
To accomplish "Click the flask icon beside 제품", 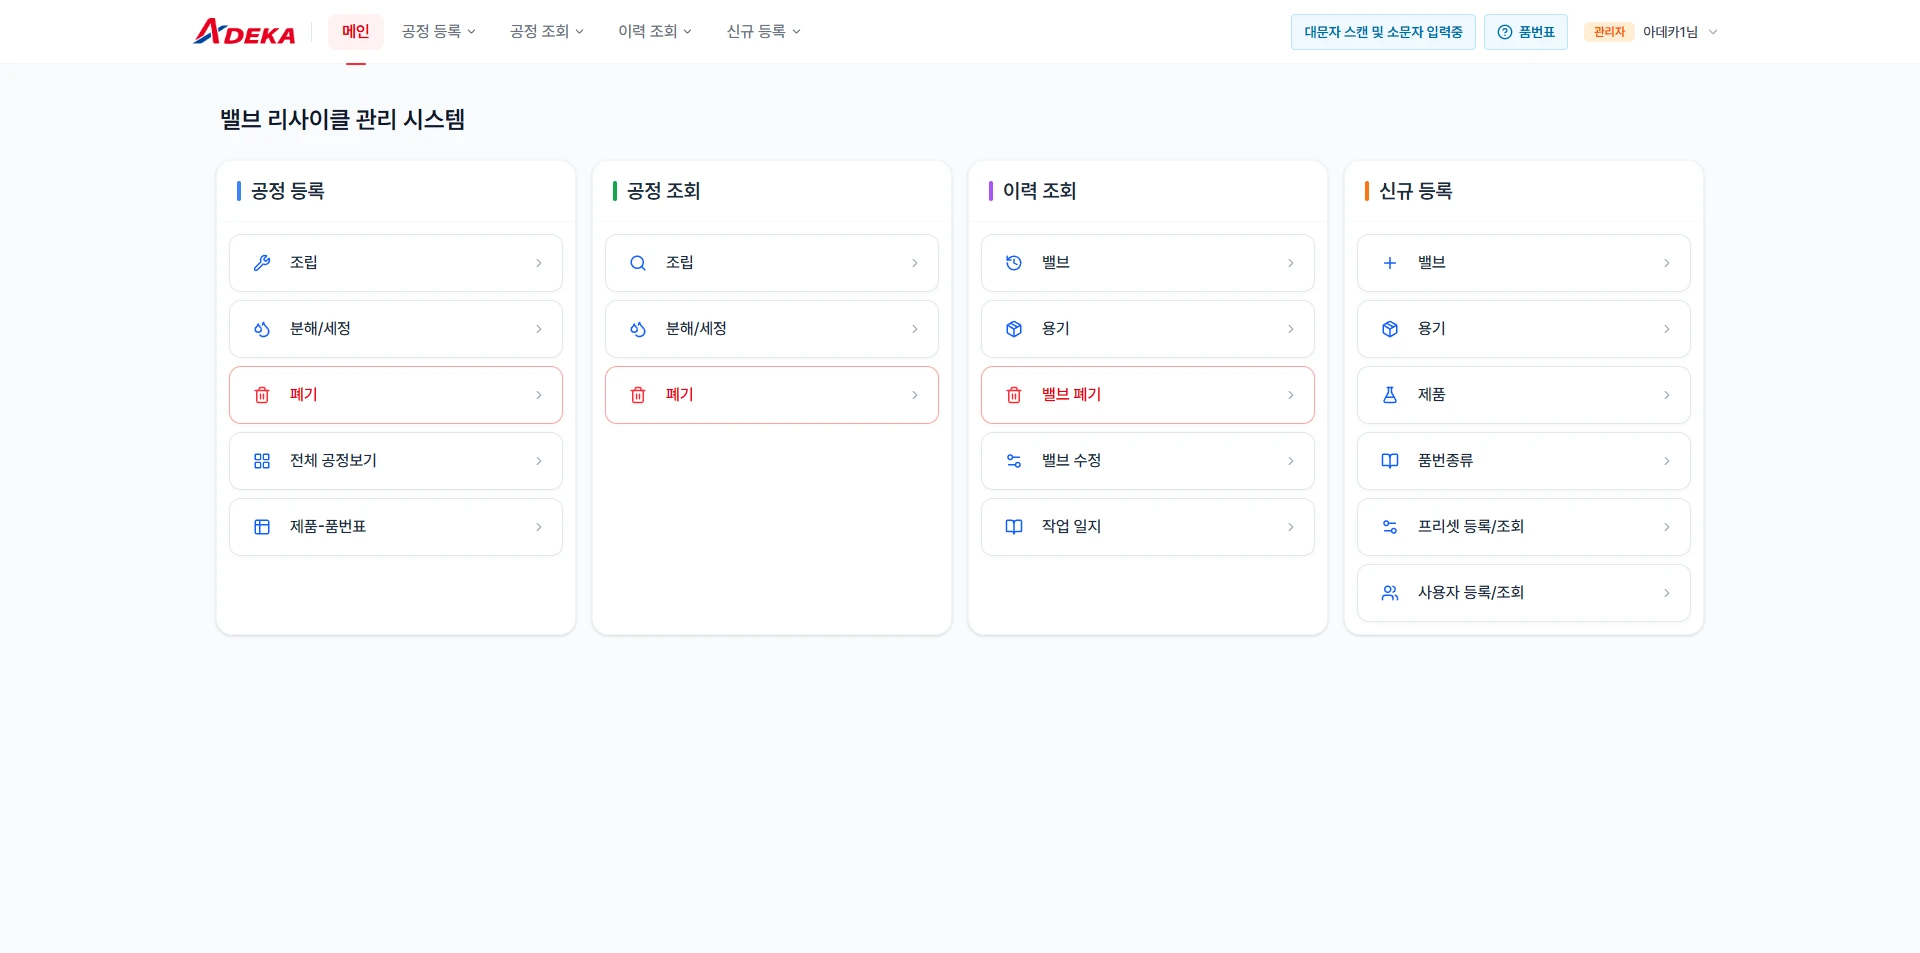I will coord(1390,395).
